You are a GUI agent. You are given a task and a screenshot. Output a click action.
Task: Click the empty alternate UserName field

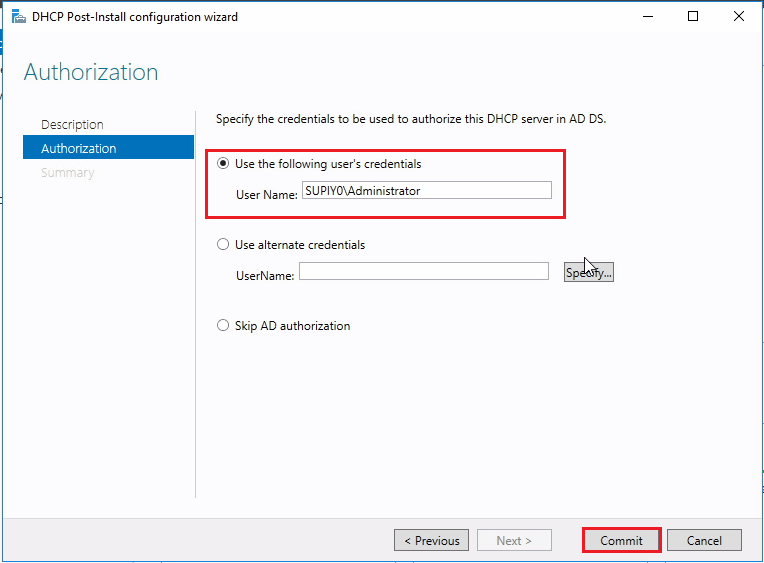point(424,271)
